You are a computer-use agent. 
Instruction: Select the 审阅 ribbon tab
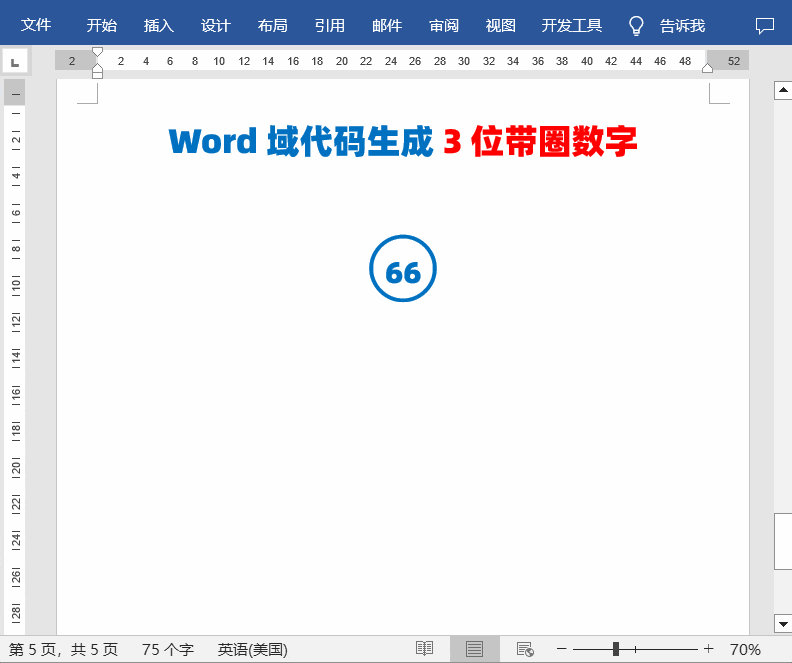click(x=444, y=25)
